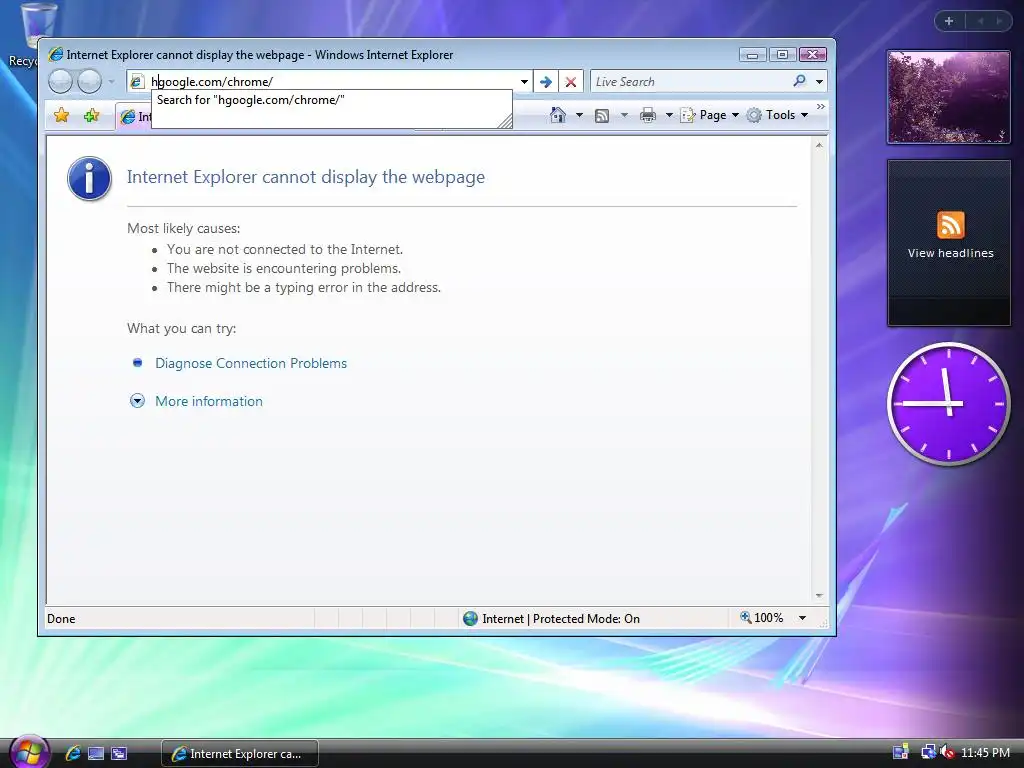Image resolution: width=1024 pixels, height=768 pixels.
Task: Click the Home icon in toolbar
Action: [x=558, y=115]
